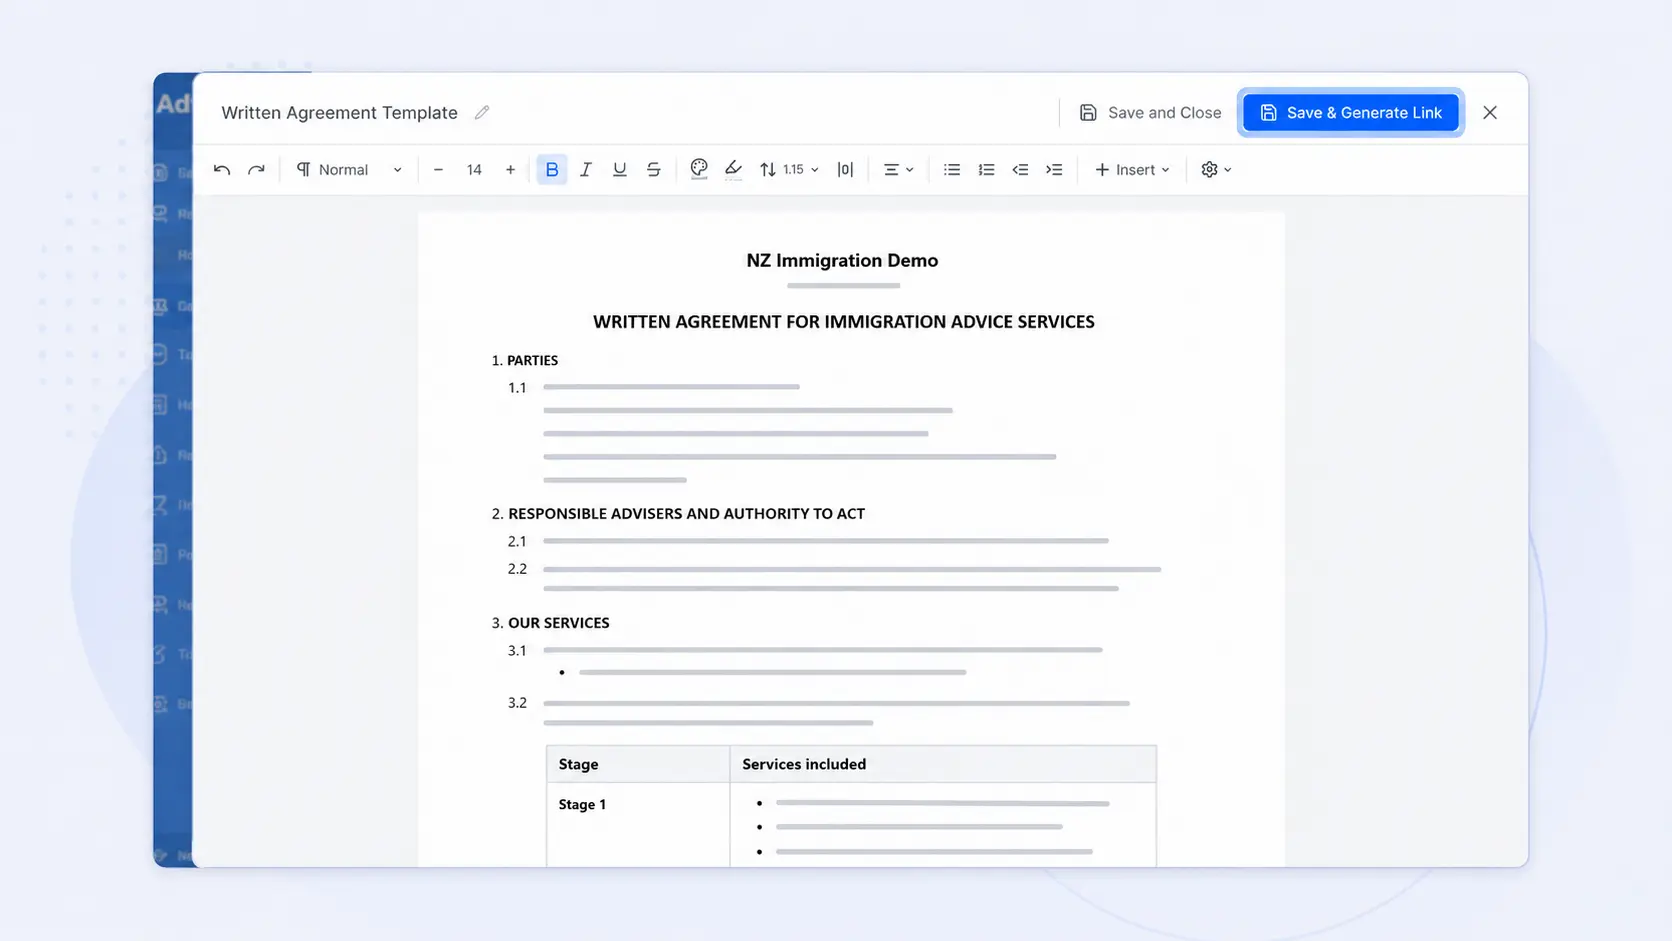This screenshot has width=1672, height=941.
Task: Insert a numbered list
Action: 986,170
